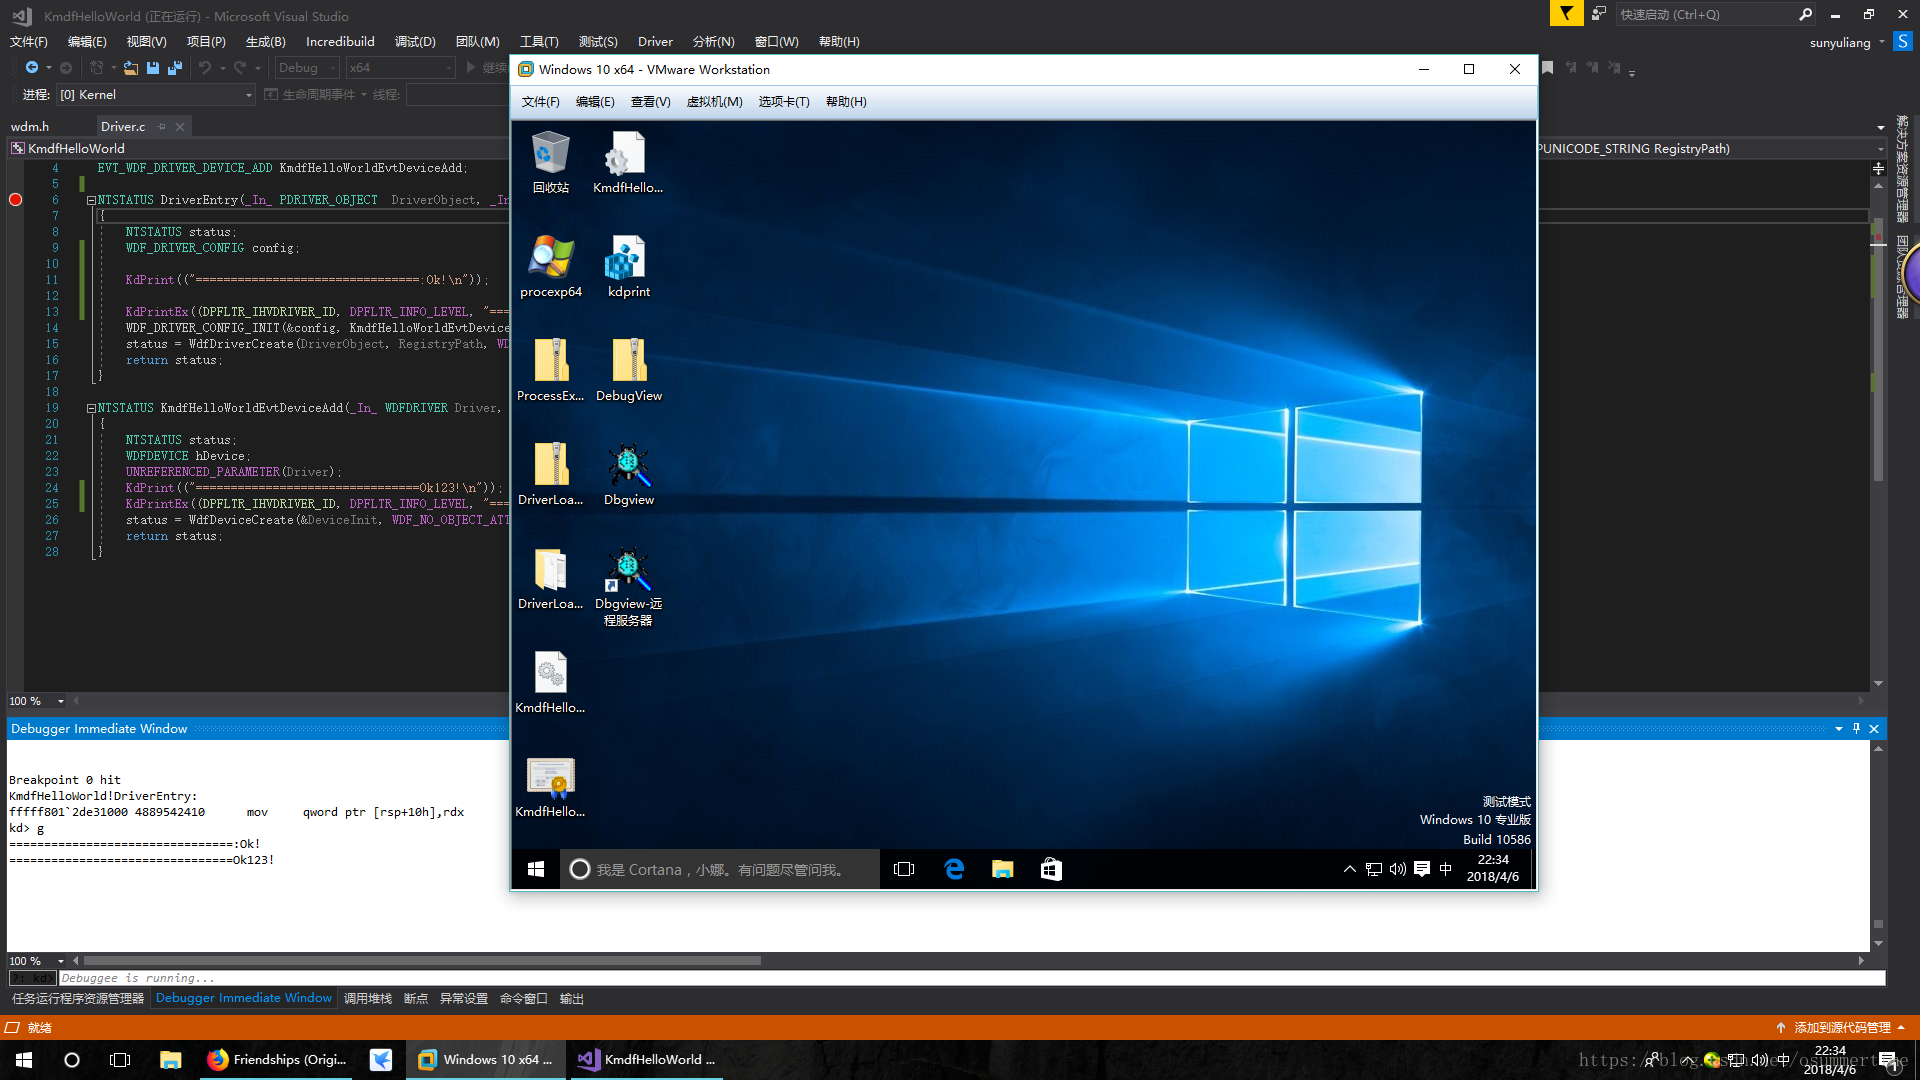Select ProcessEx... zip folder on VM desktop
This screenshot has width=1920, height=1080.
point(550,370)
